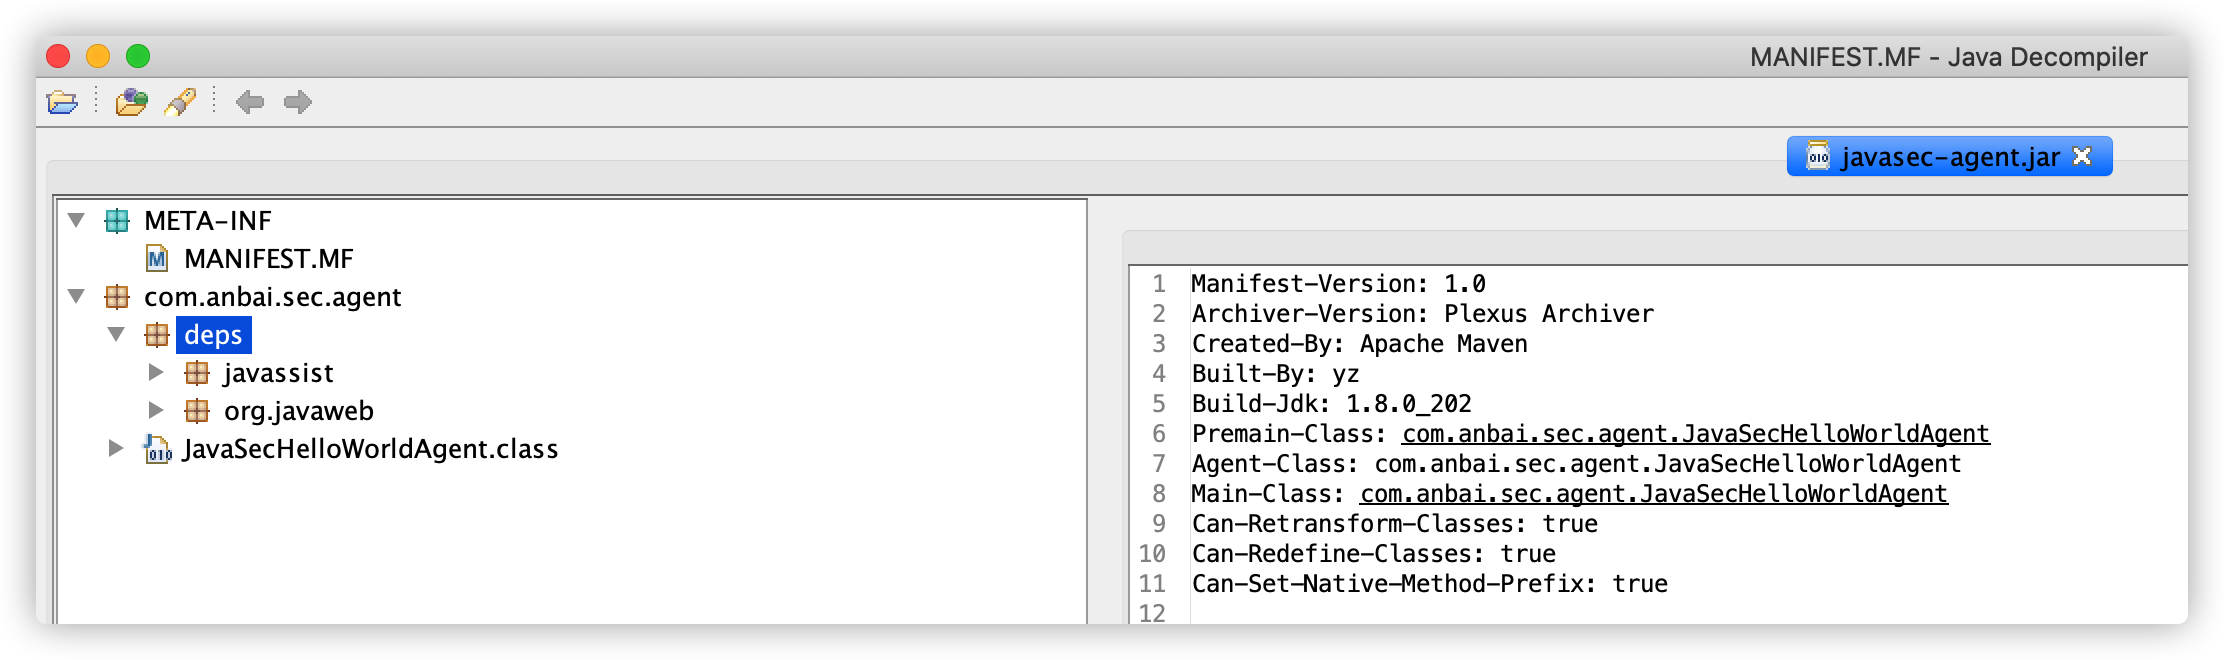Screen dimensions: 2224x660
Task: Click the Open File folder icon
Action: tap(62, 102)
